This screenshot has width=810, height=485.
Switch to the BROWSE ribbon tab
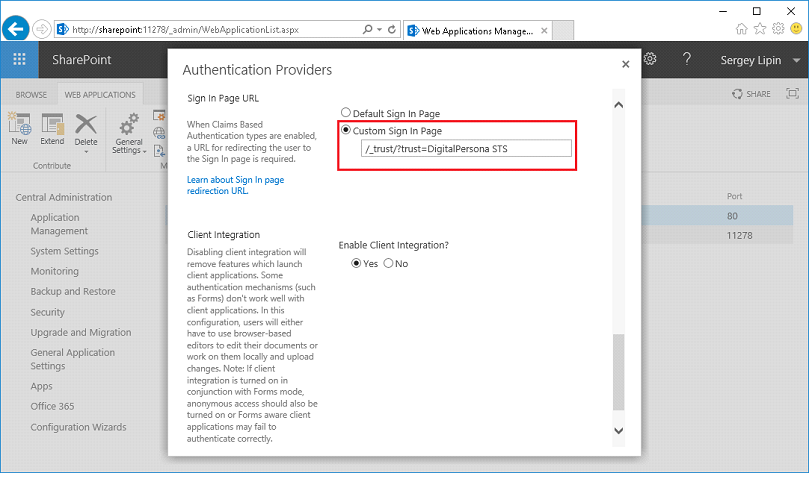(31, 95)
